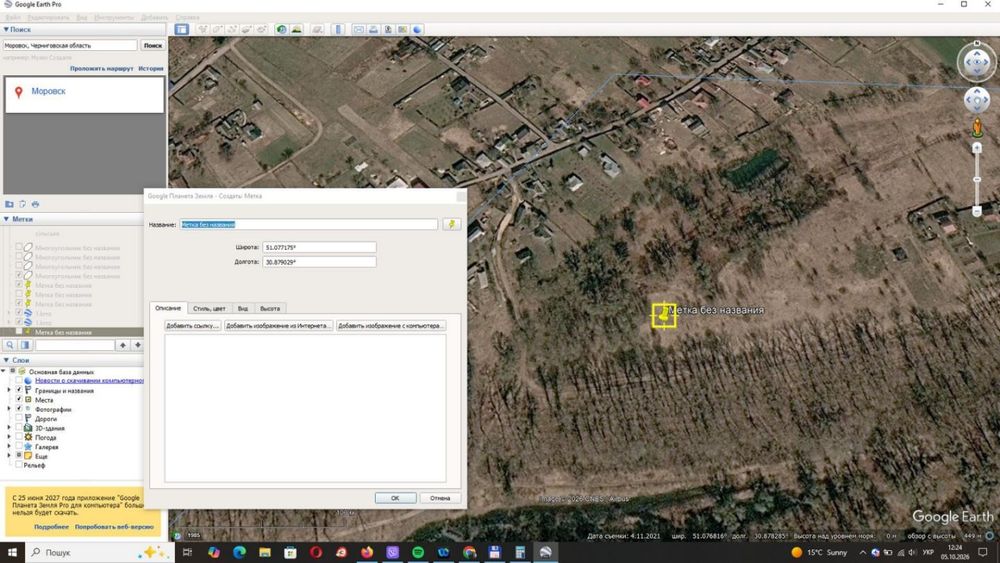
Task: Expand the Галерея layer
Action: pyautogui.click(x=9, y=446)
